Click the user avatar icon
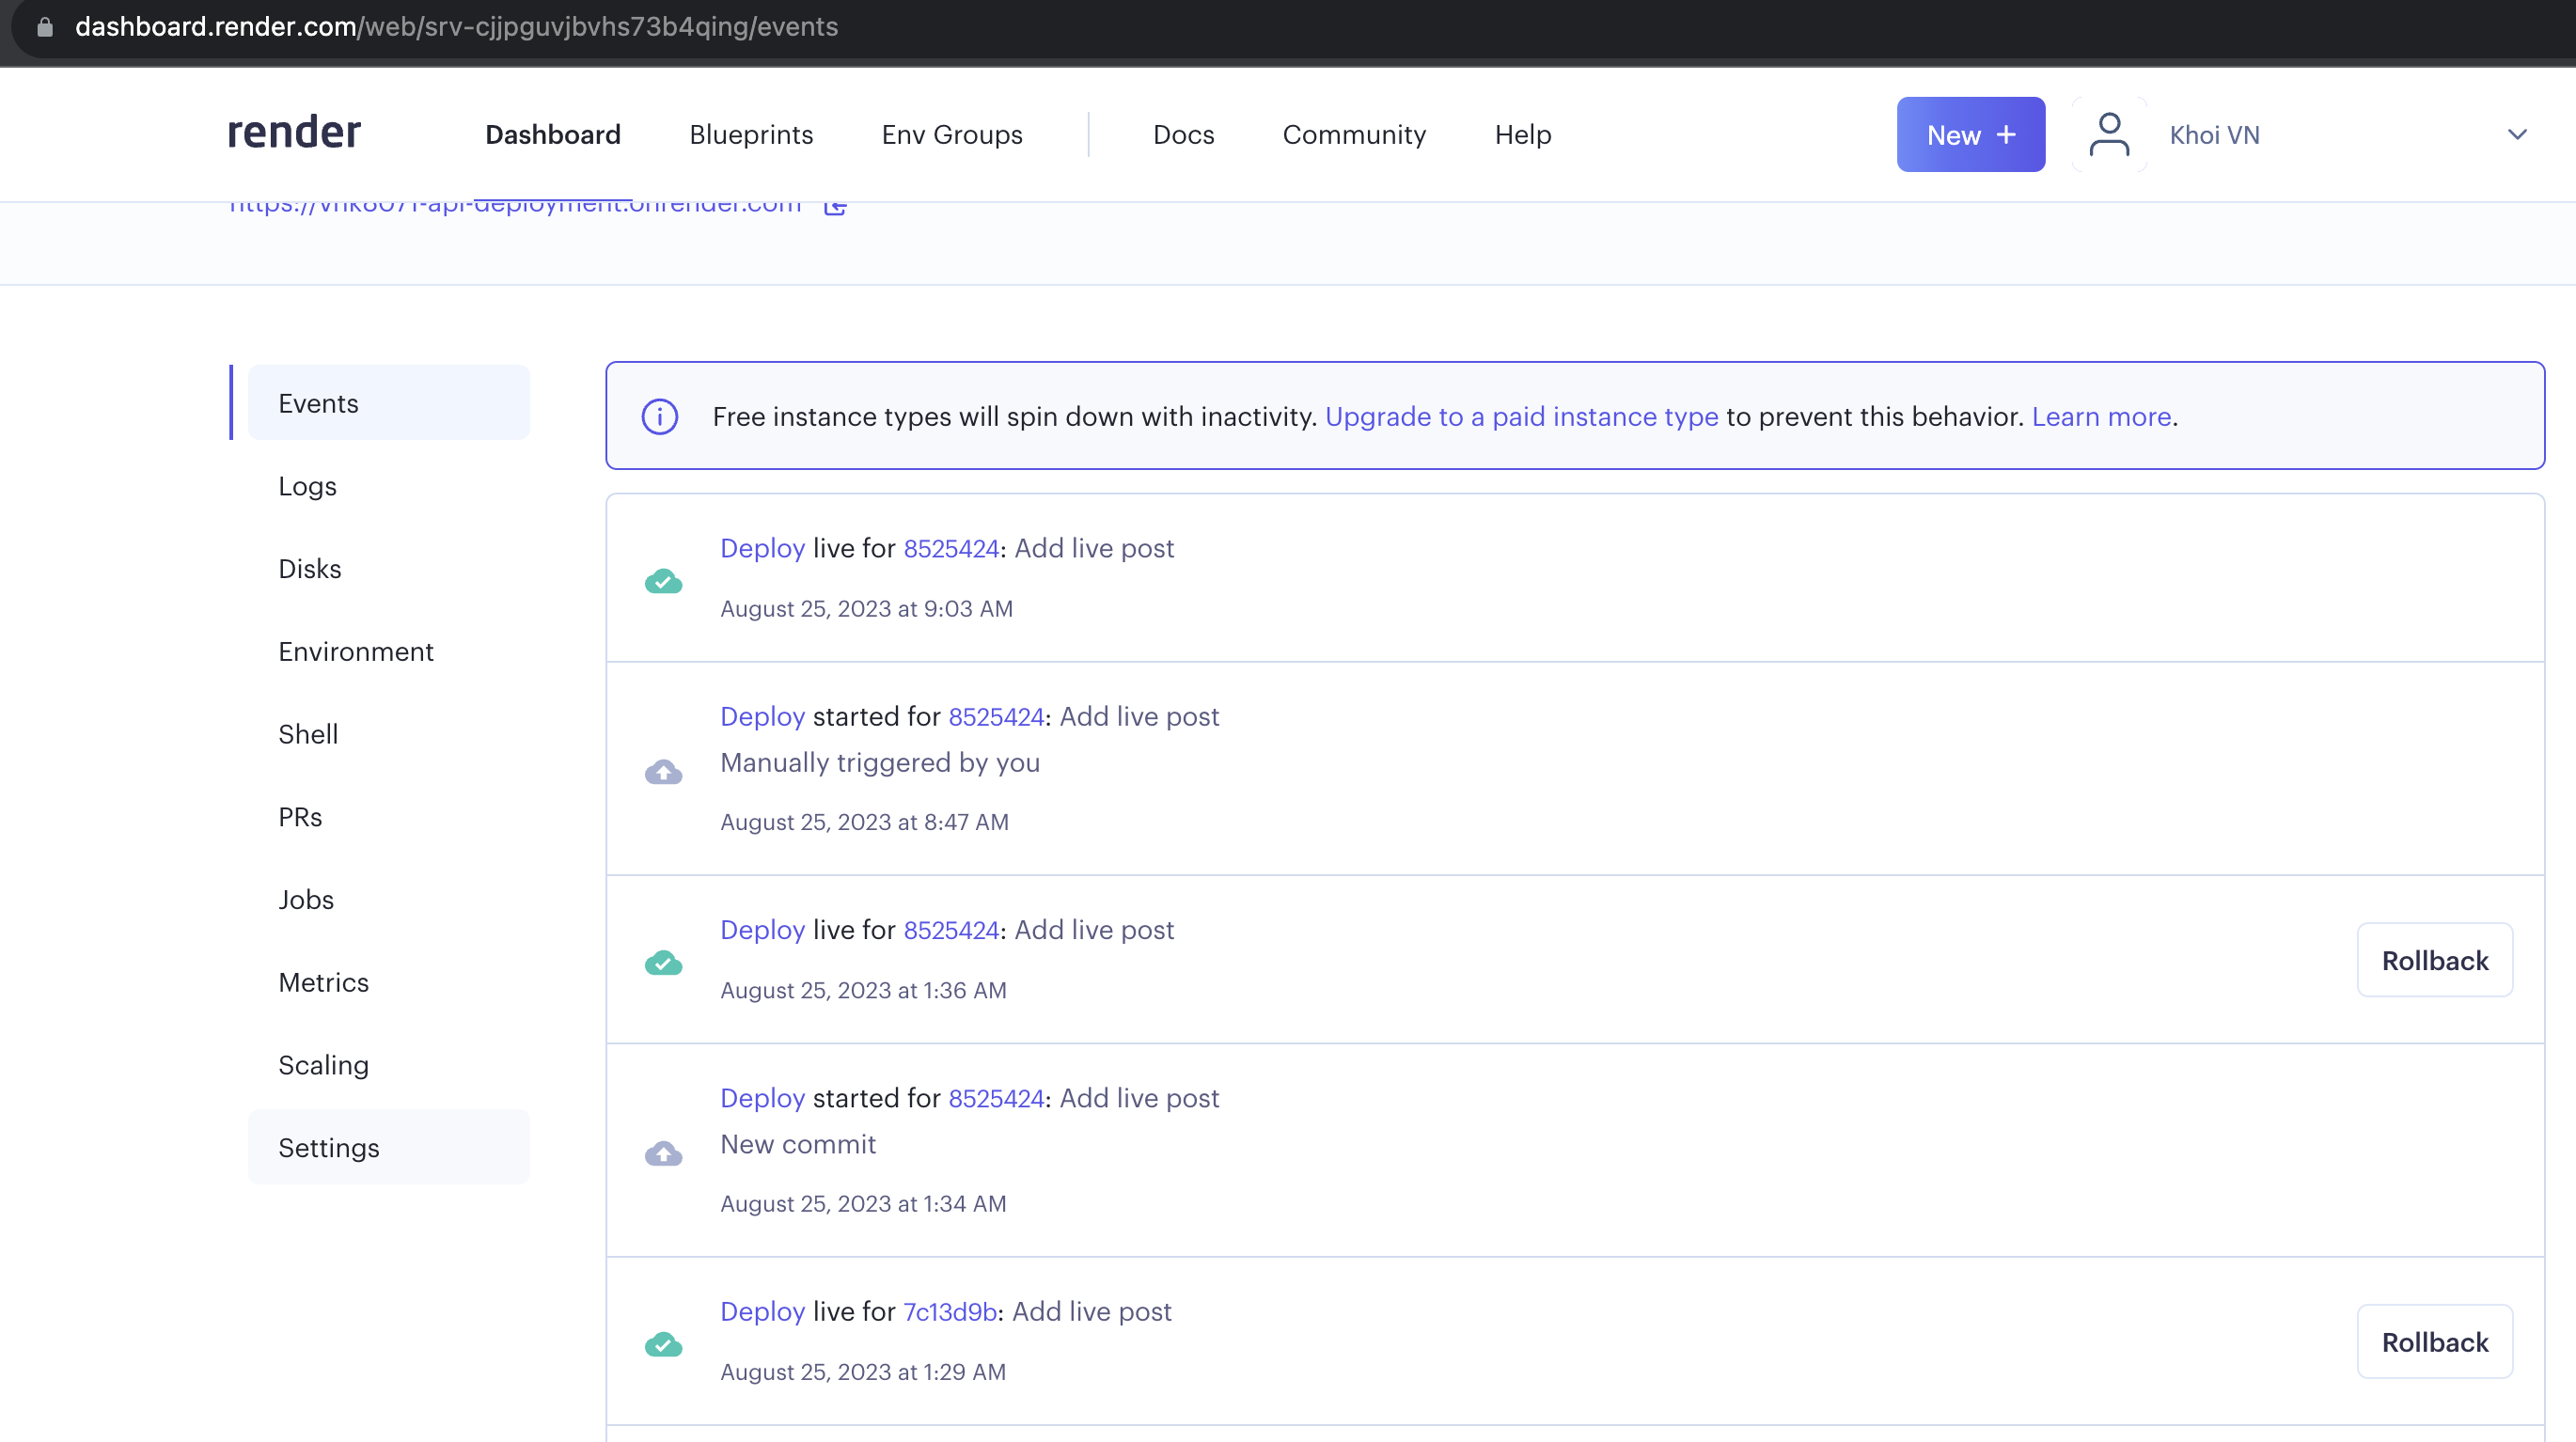This screenshot has height=1442, width=2576. [2109, 134]
